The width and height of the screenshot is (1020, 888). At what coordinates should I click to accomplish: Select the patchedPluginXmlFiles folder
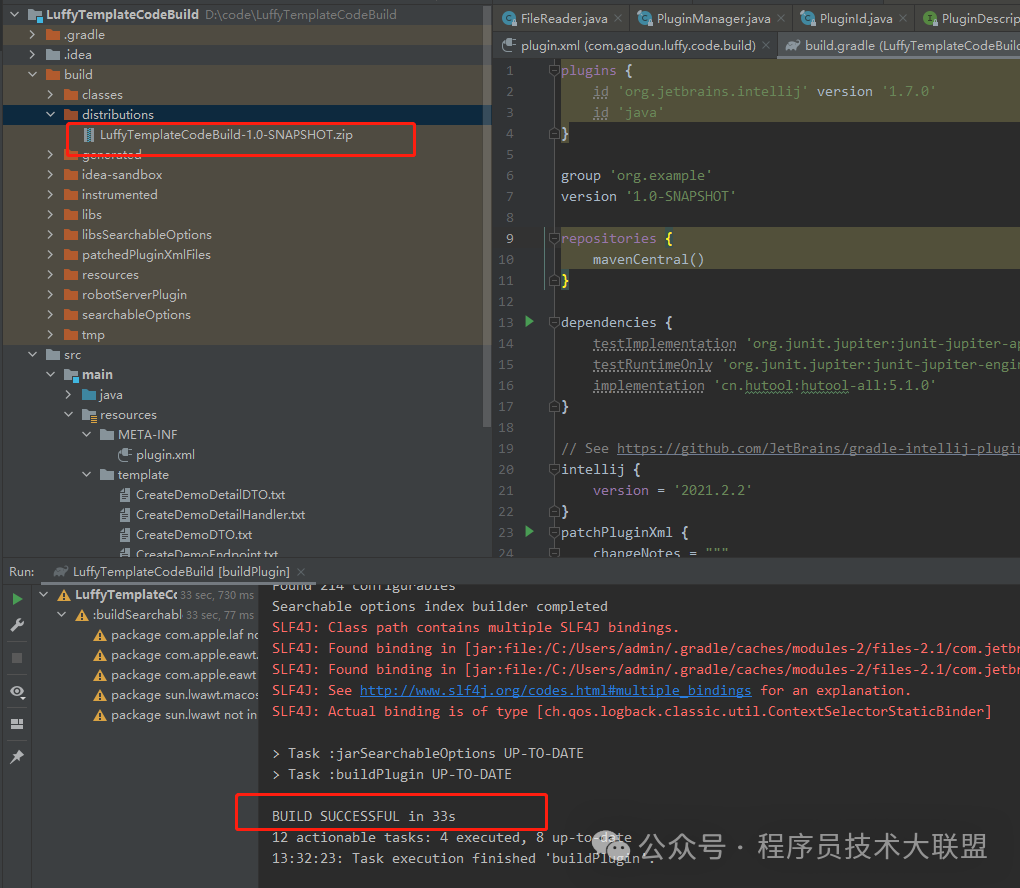146,255
